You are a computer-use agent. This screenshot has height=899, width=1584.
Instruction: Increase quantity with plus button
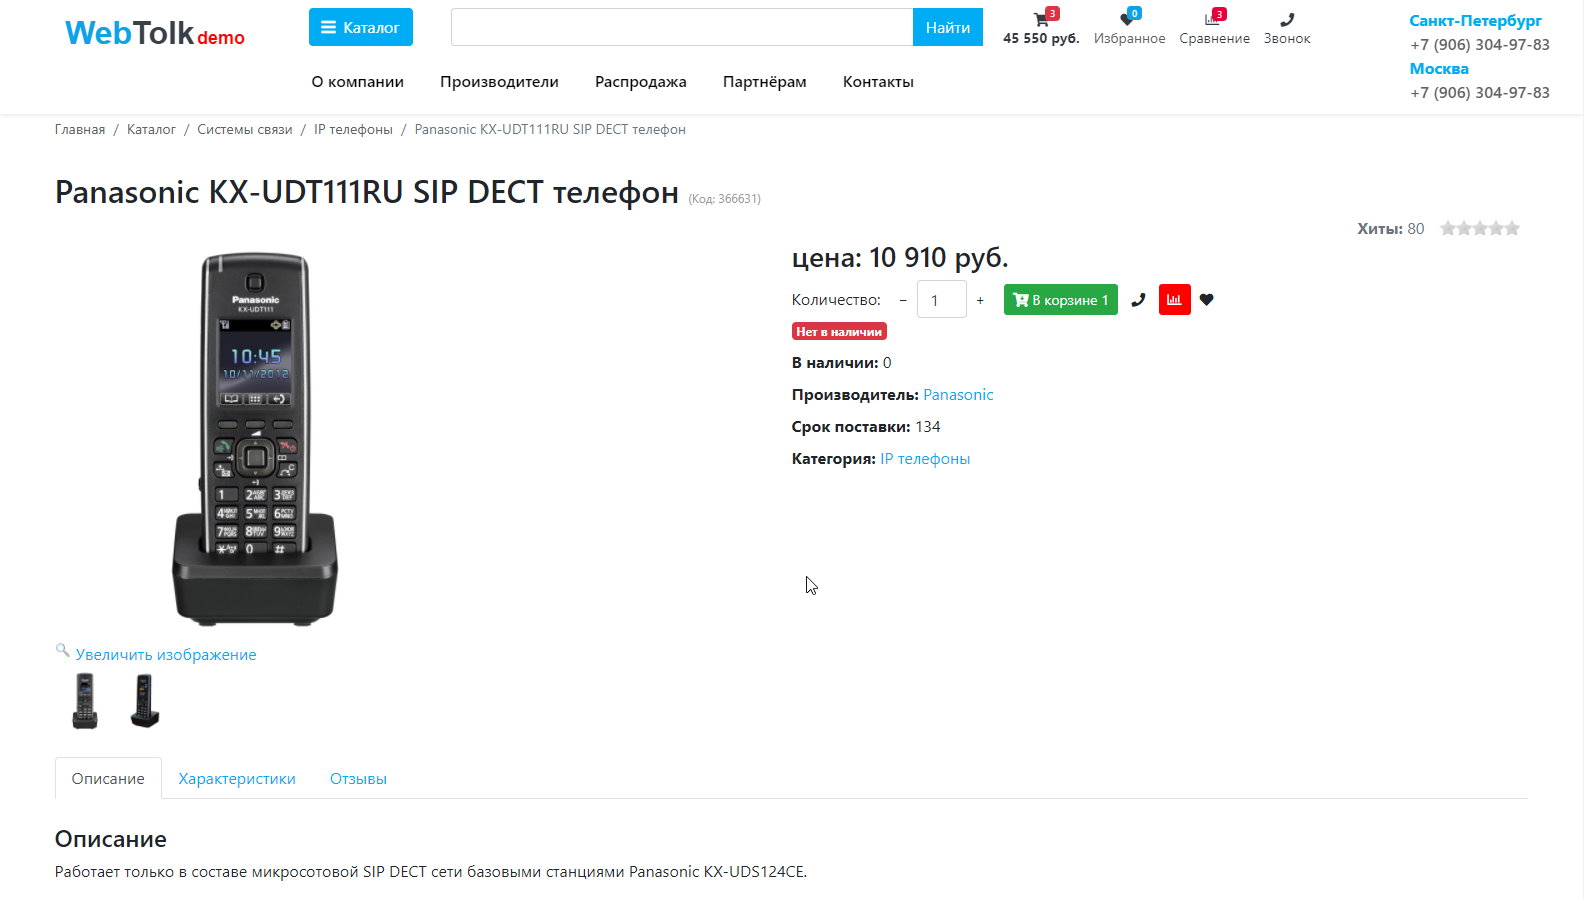(x=980, y=300)
